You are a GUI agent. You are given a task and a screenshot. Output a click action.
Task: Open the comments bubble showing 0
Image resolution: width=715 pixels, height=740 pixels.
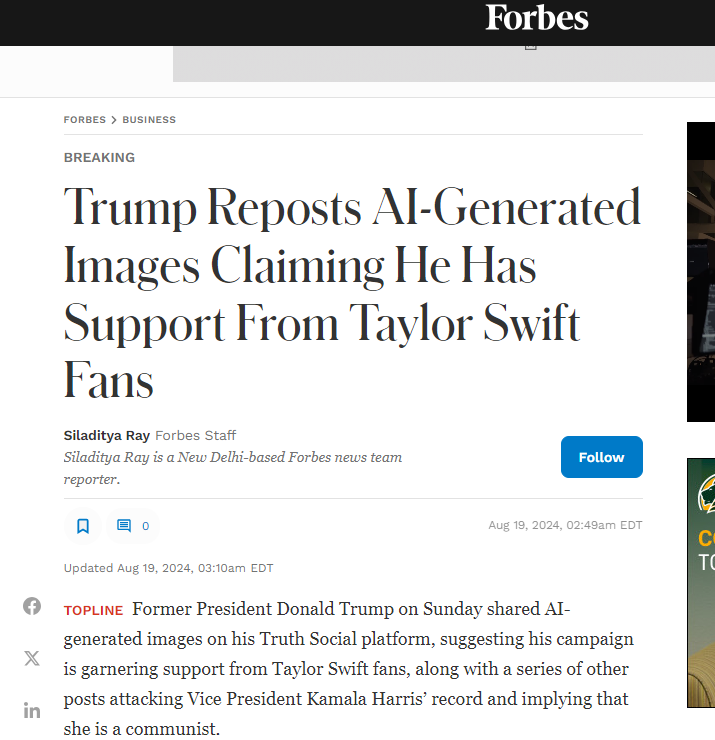coord(133,526)
